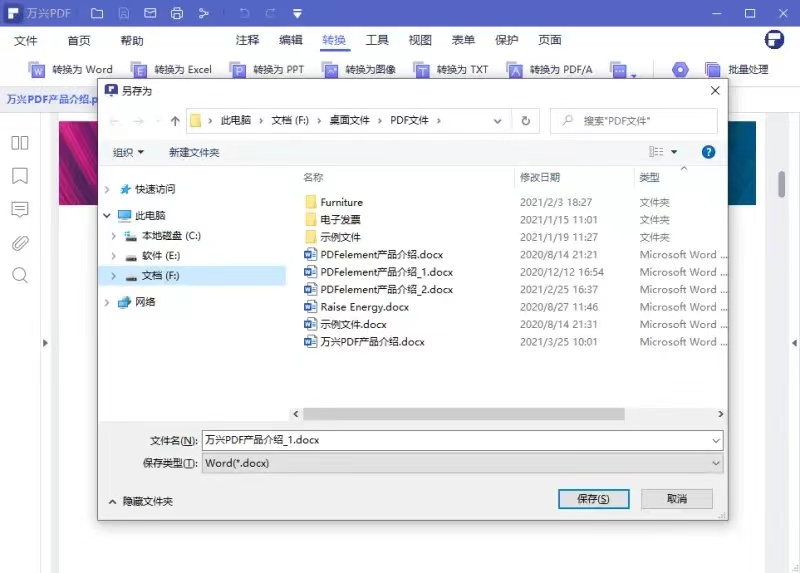Expand 快速访问 tree node
Viewport: 800px width, 573px height.
107,189
